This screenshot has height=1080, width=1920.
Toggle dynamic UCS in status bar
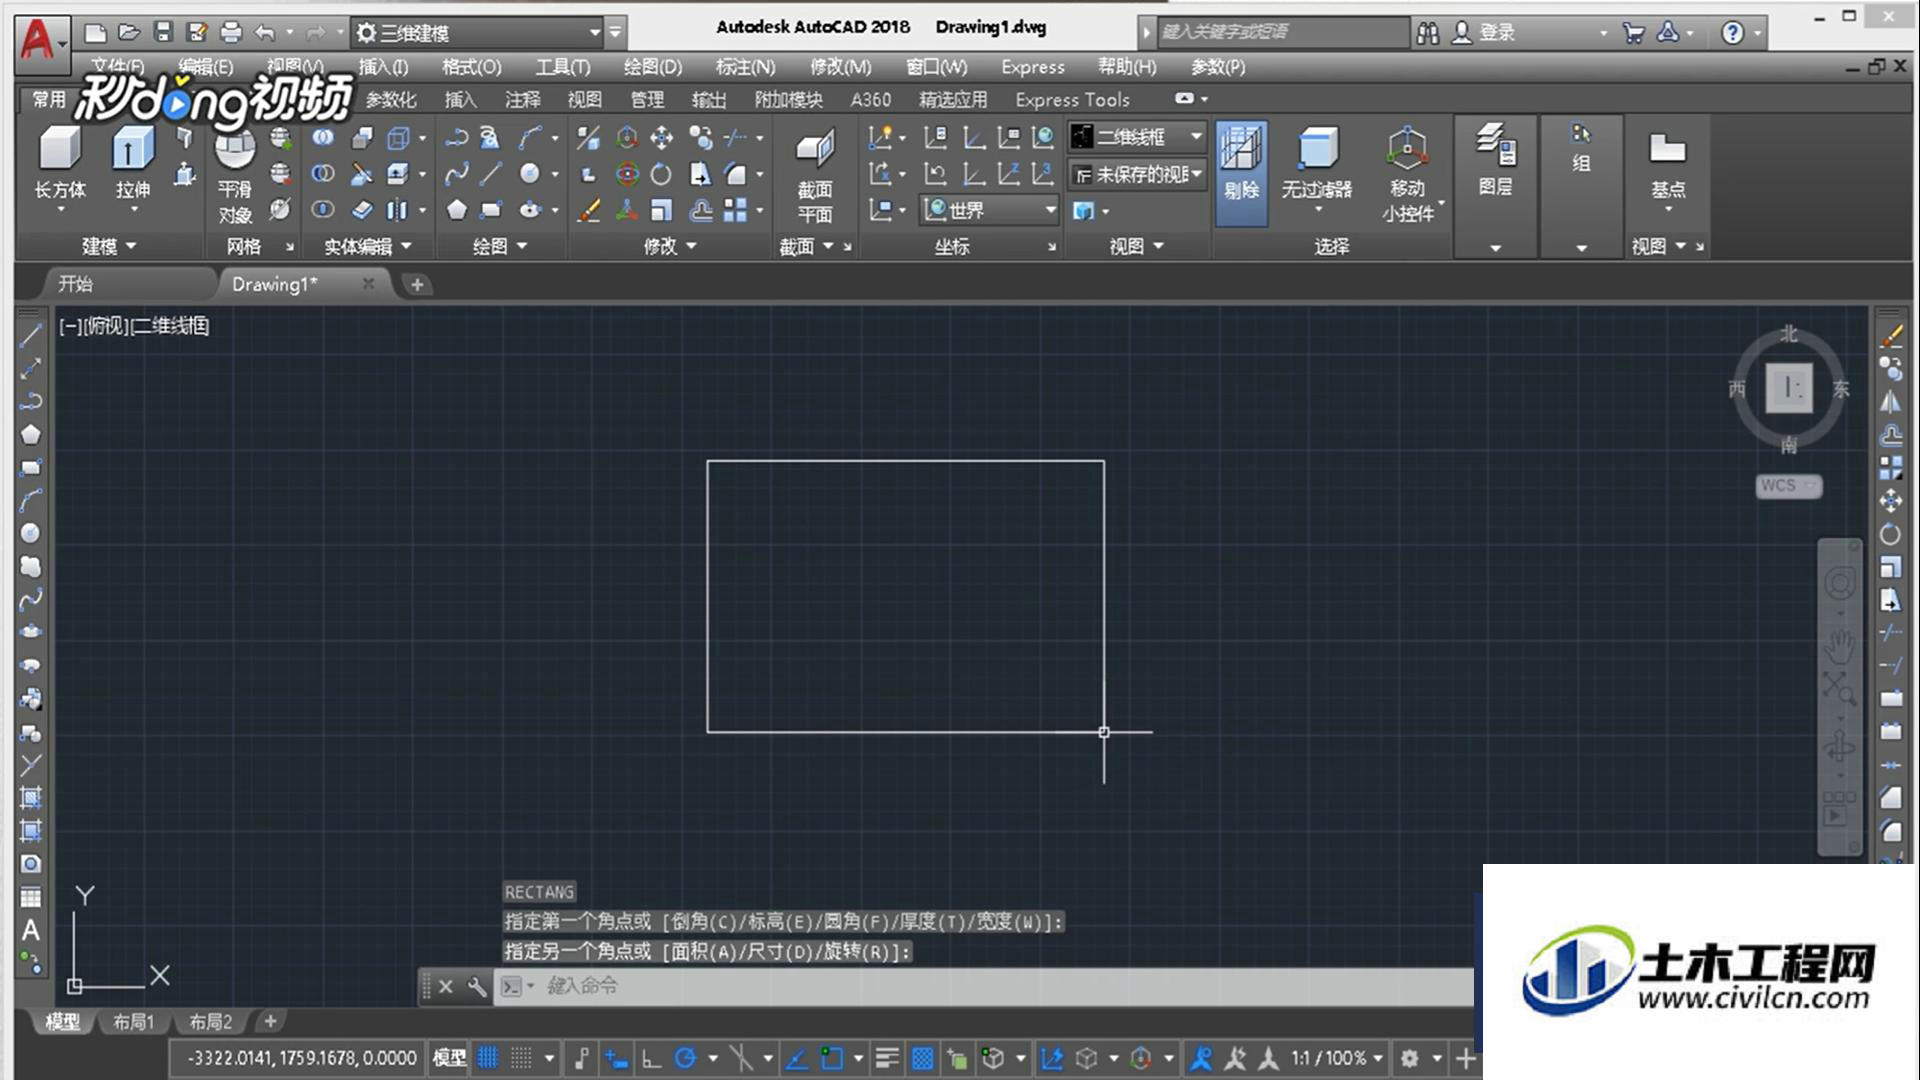click(x=1052, y=1058)
